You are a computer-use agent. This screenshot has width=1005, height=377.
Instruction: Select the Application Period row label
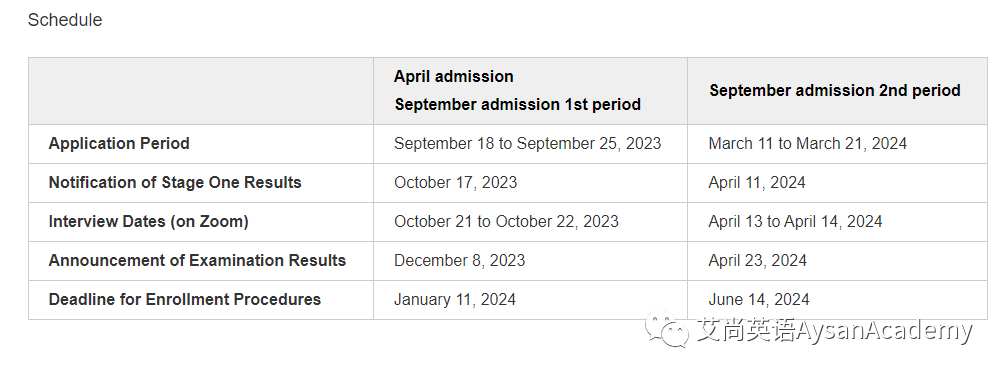[119, 143]
